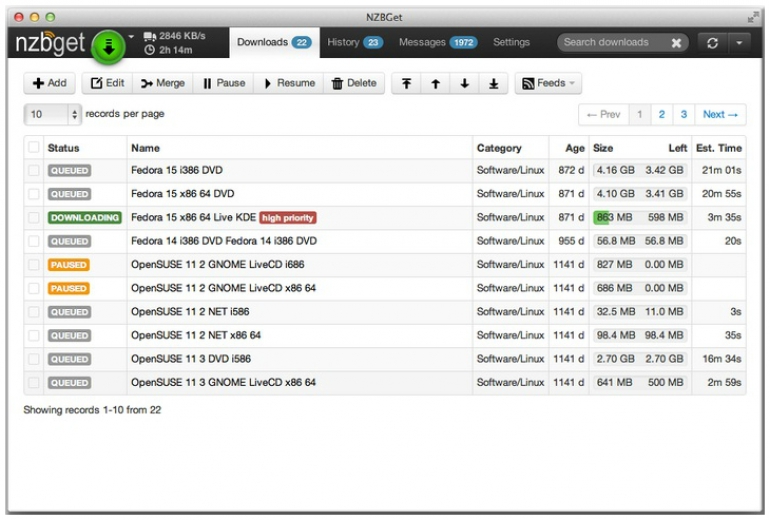770x520 pixels.
Task: Clear the search box with X icon
Action: pyautogui.click(x=676, y=43)
